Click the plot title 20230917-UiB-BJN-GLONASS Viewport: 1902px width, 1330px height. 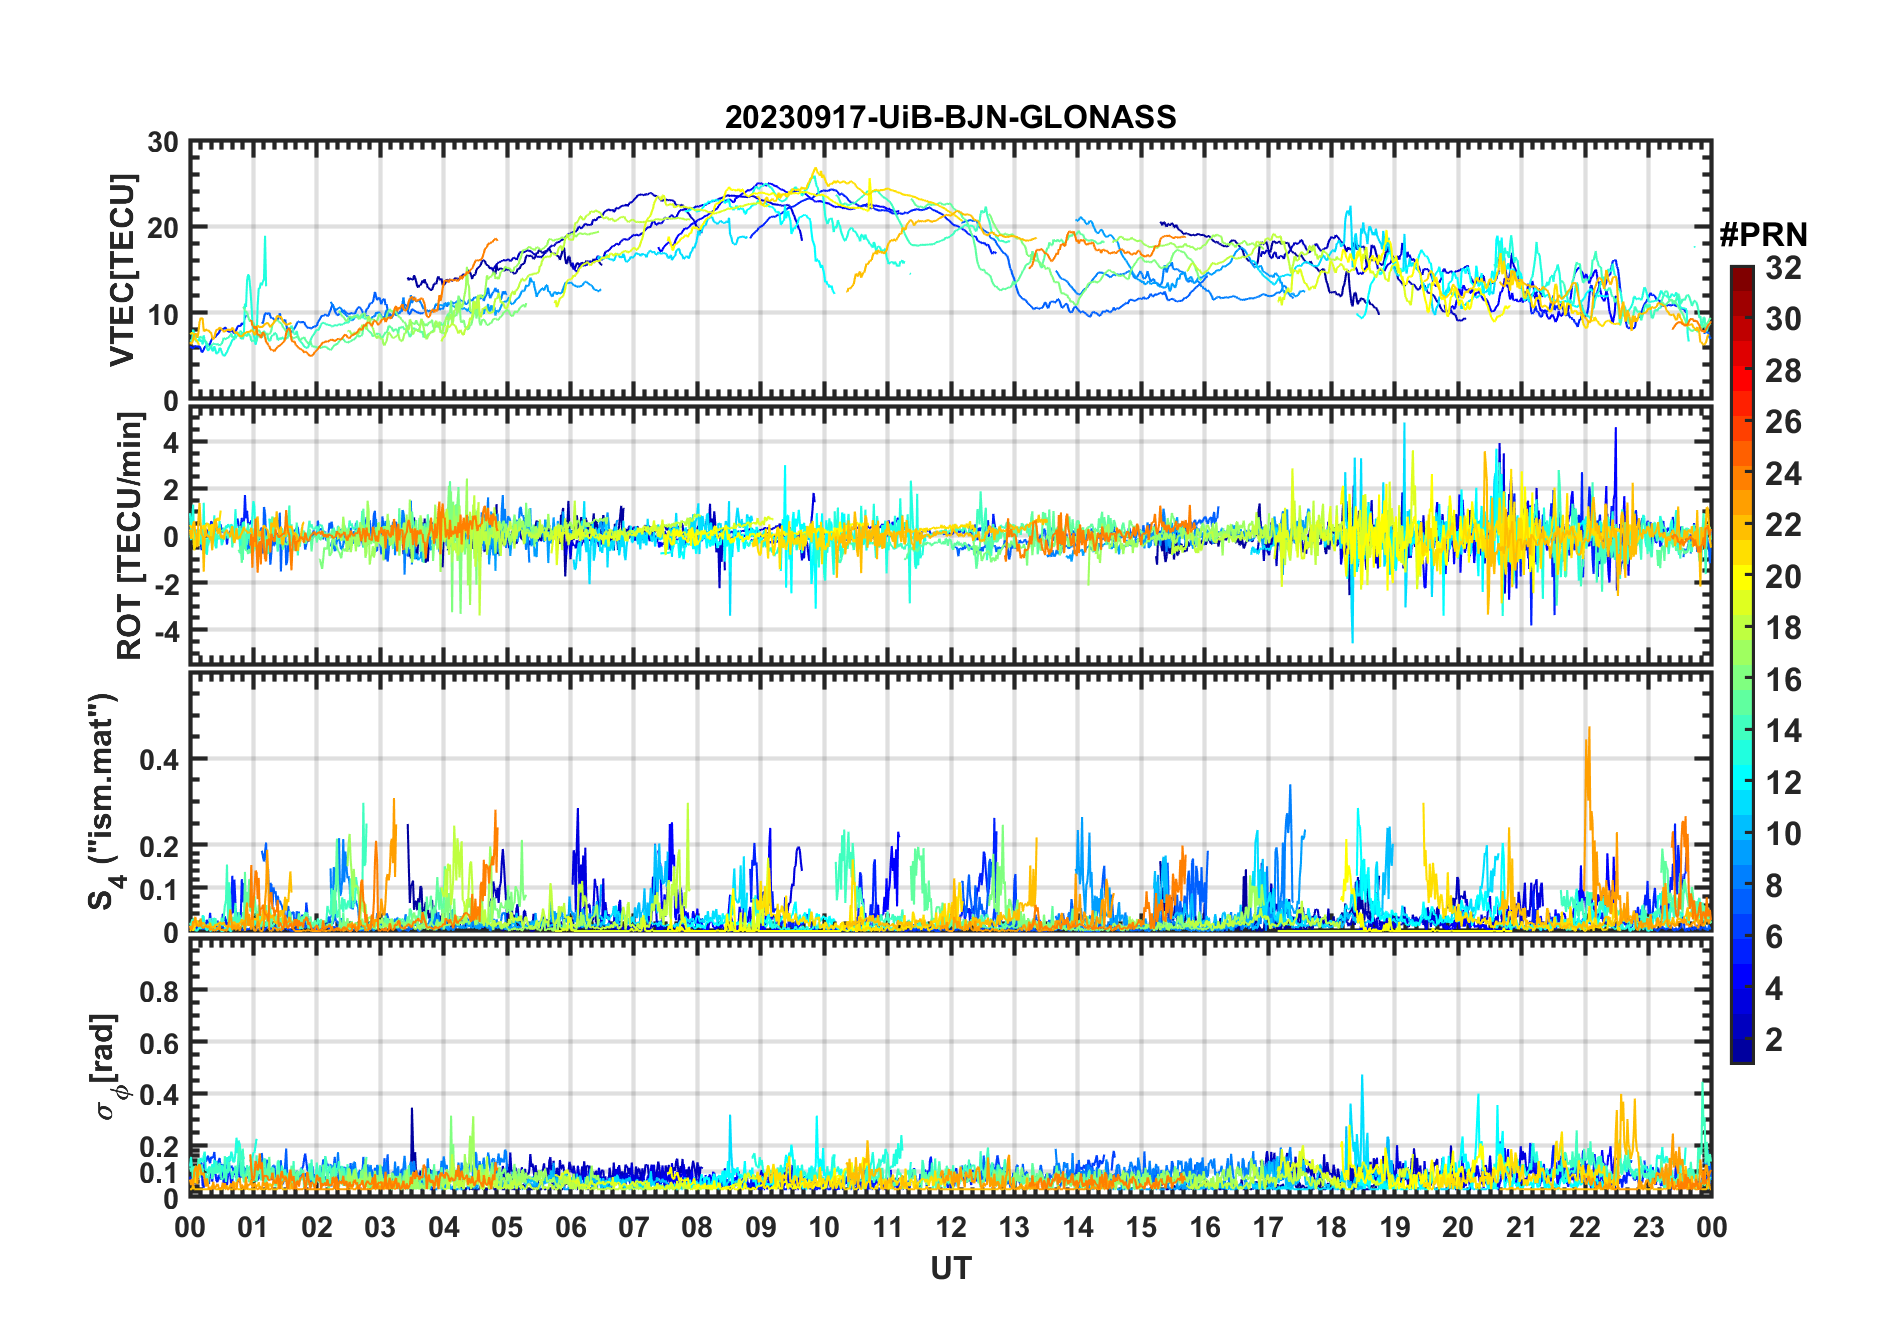950,117
